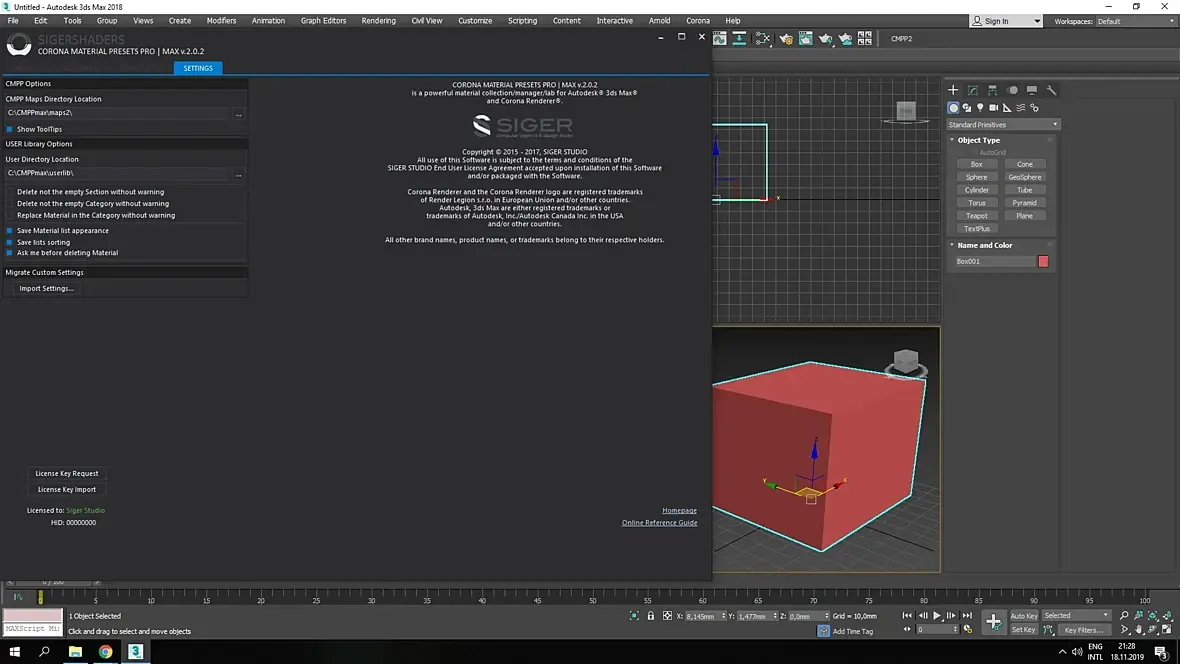Open the Modify command panel tab
1180x664 pixels.
[x=972, y=90]
